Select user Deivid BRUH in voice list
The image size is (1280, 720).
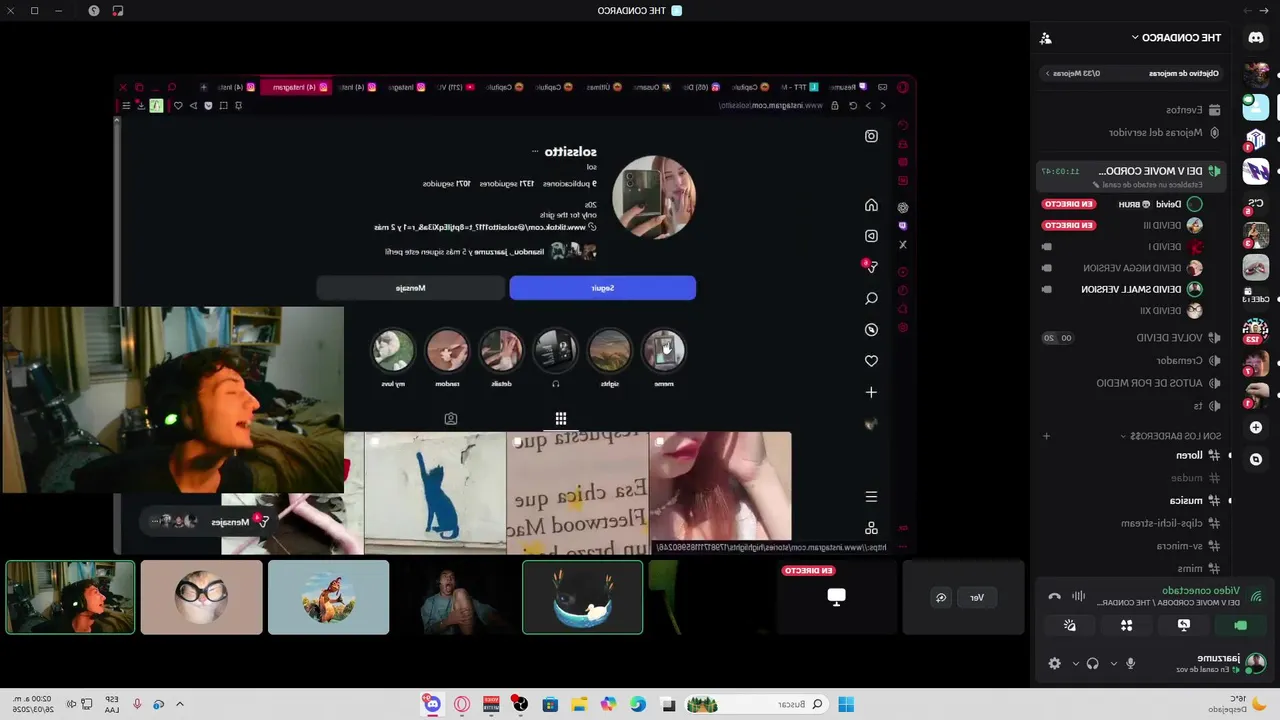(x=1125, y=204)
